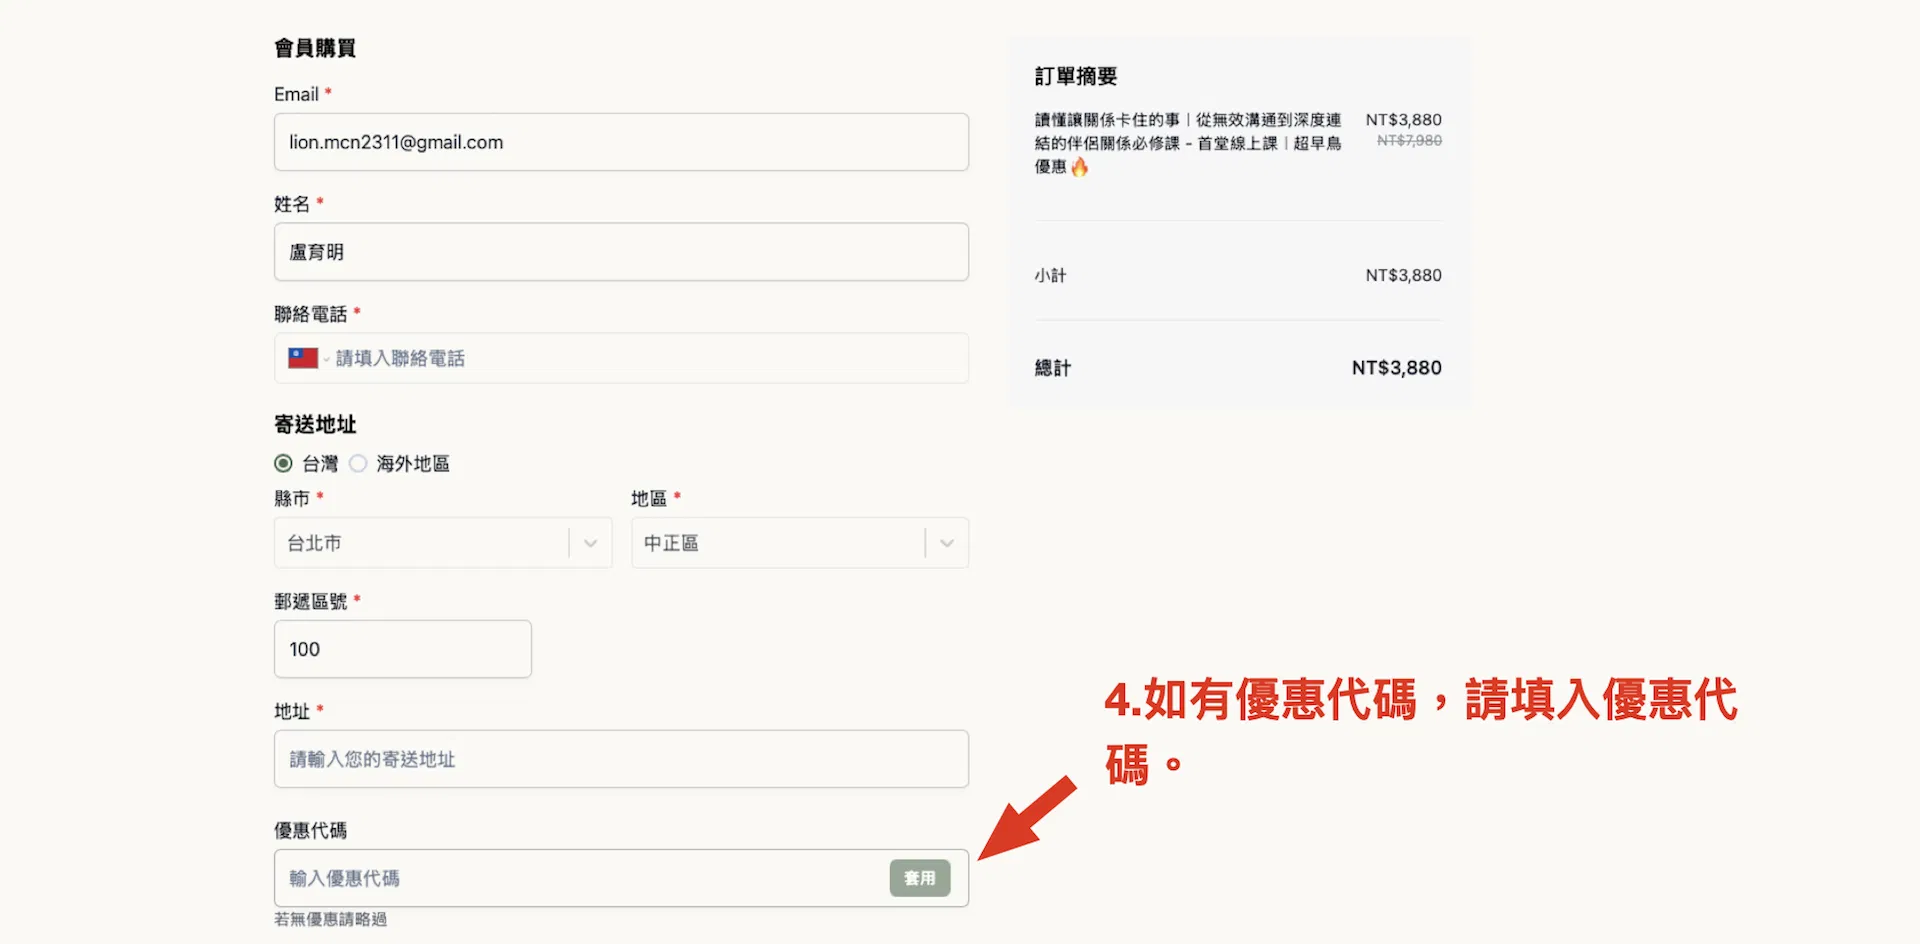1920x944 pixels.
Task: Select the 海外地區 radio button
Action: coord(358,463)
